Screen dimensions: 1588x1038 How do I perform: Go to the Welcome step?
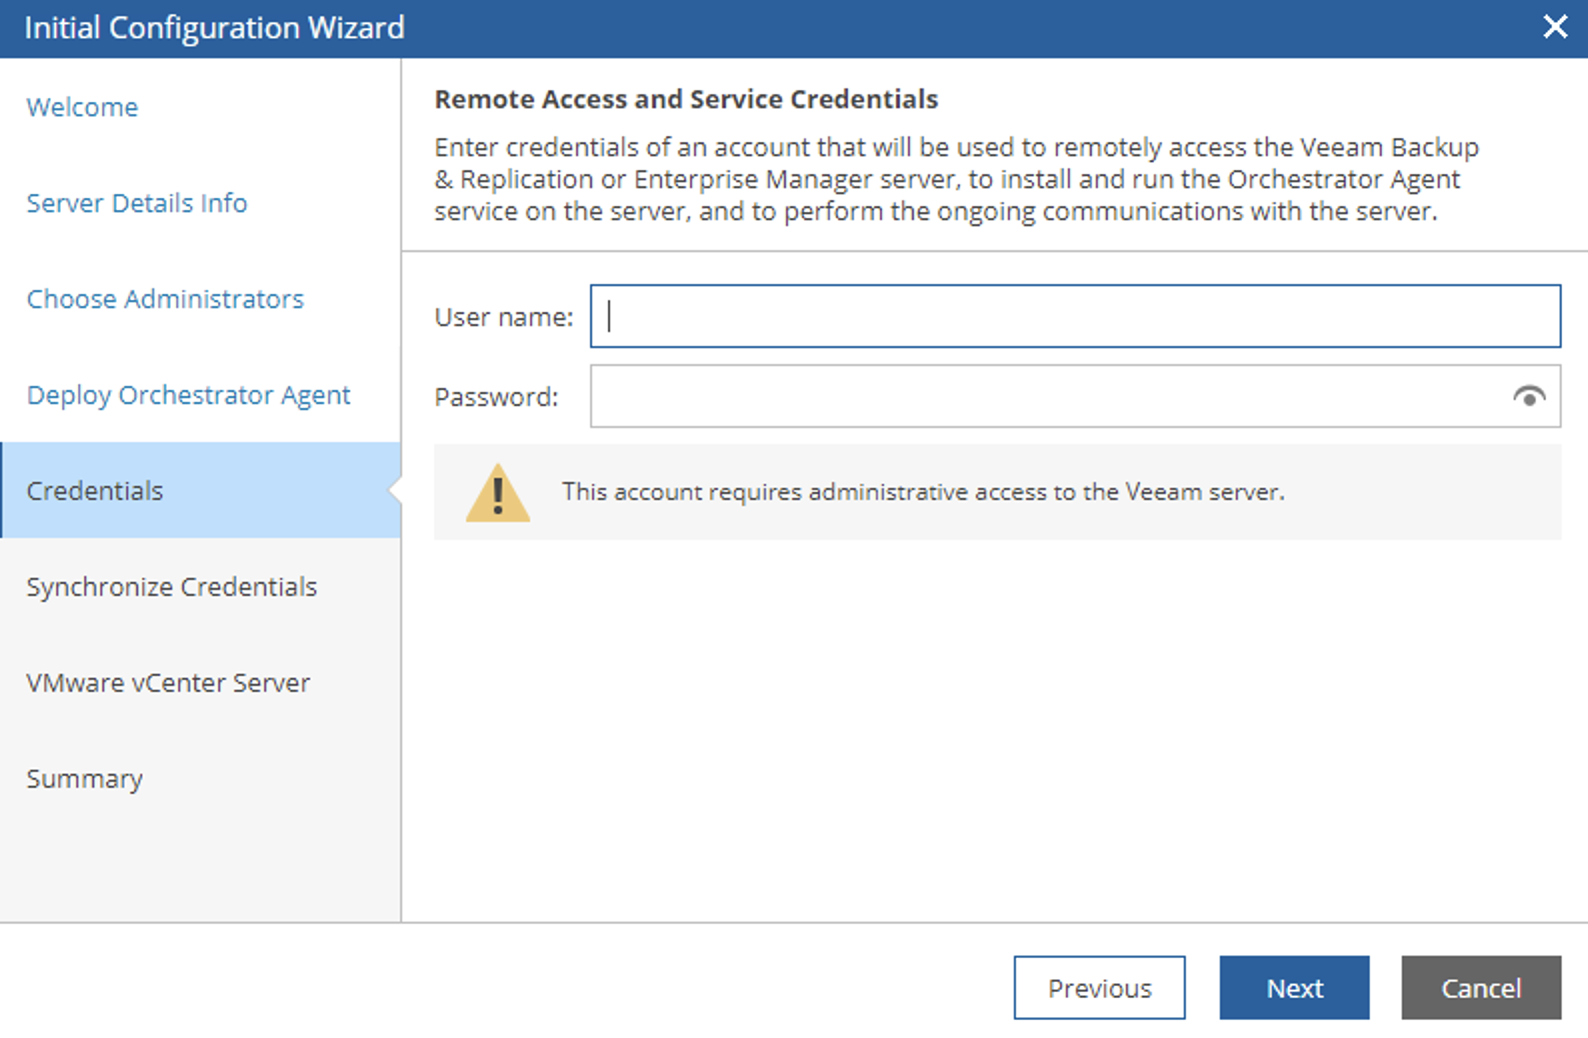82,107
